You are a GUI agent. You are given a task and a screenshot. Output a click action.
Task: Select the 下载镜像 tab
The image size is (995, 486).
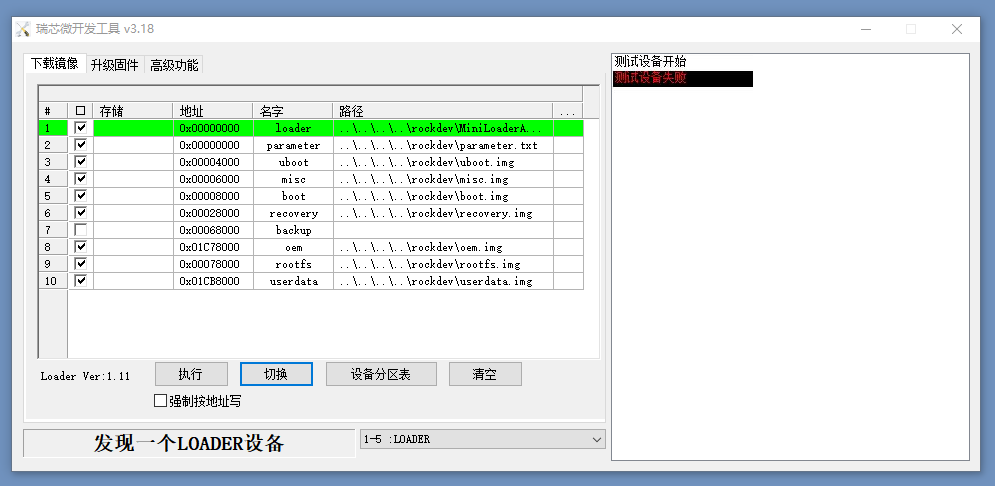tap(55, 63)
